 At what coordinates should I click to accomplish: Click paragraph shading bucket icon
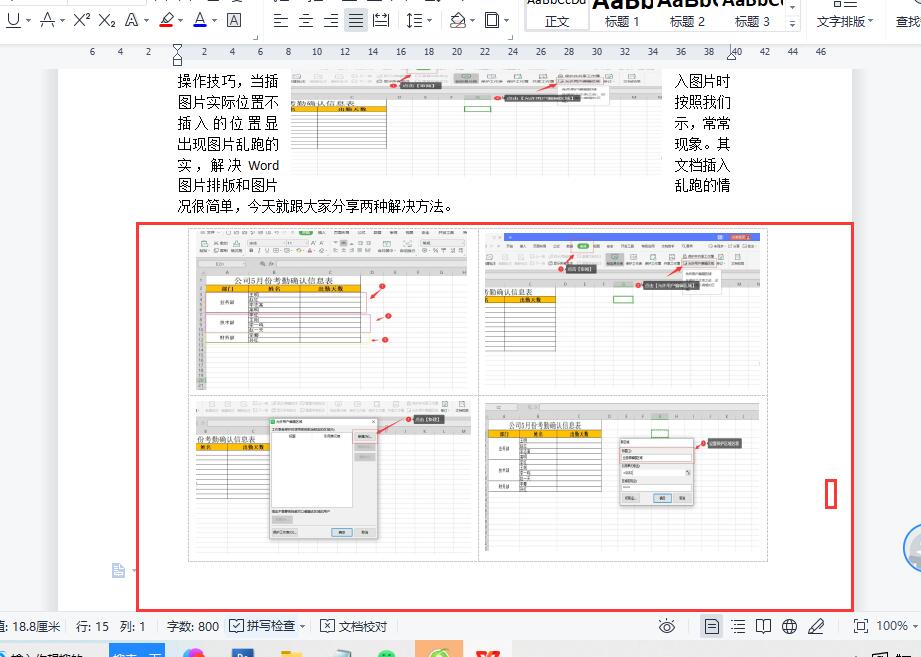458,21
